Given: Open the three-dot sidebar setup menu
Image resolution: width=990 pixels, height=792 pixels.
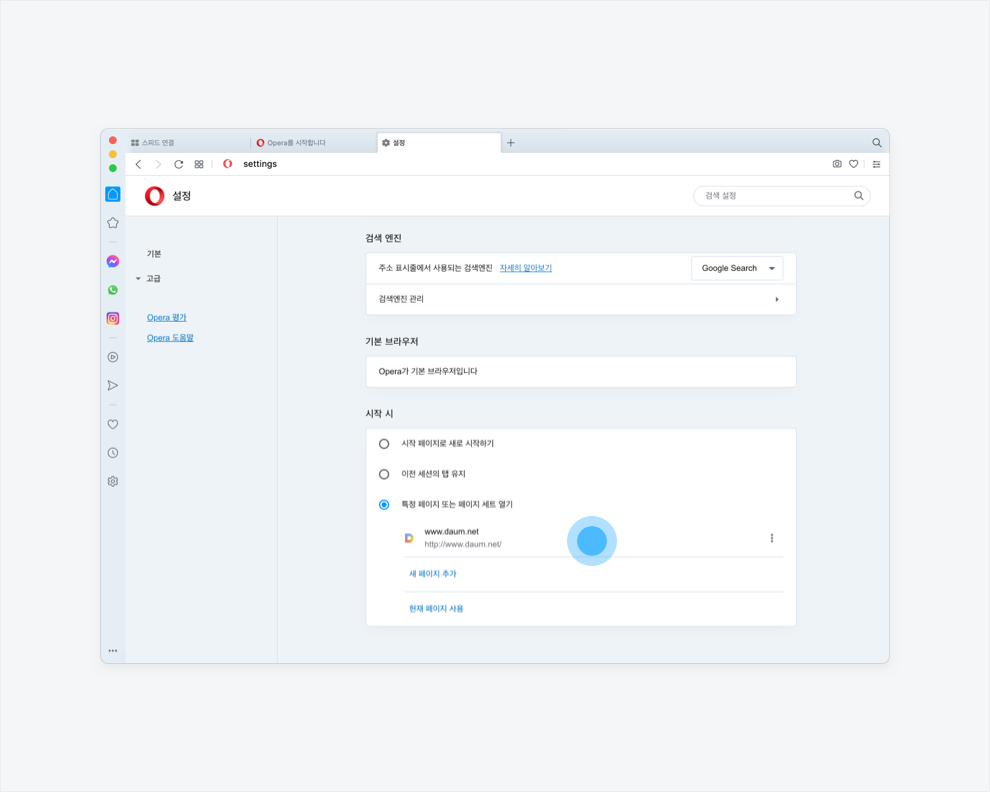Looking at the screenshot, I should pos(113,651).
